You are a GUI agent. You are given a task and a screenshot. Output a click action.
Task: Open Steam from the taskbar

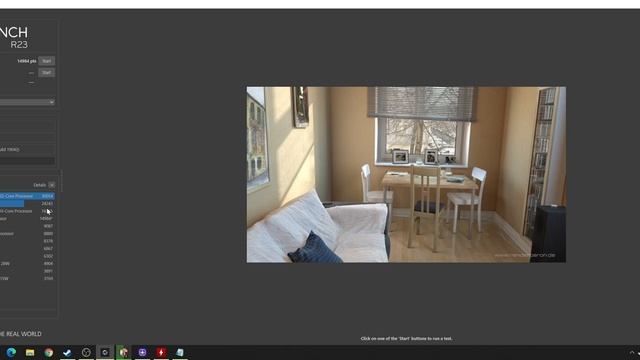(x=67, y=352)
